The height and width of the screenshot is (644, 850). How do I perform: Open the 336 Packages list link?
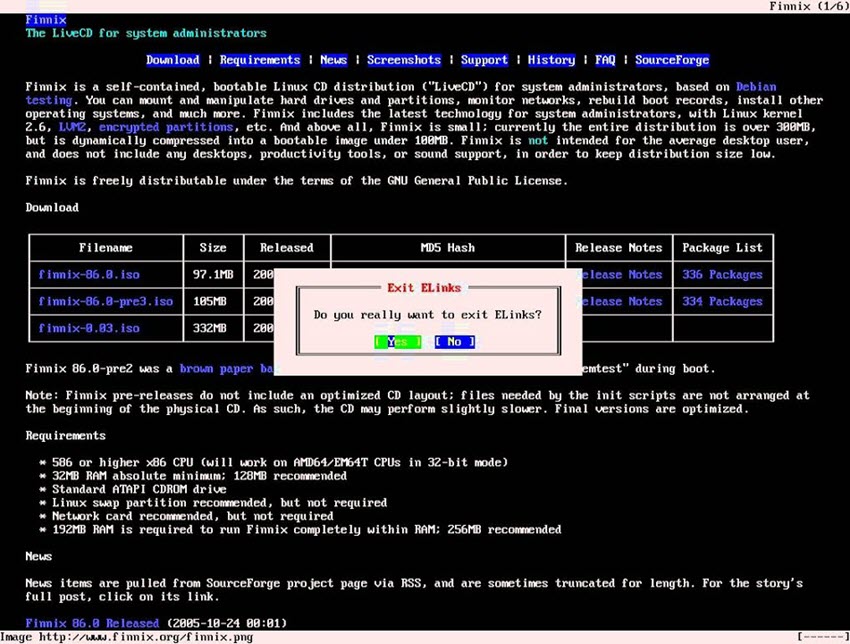[x=722, y=274]
